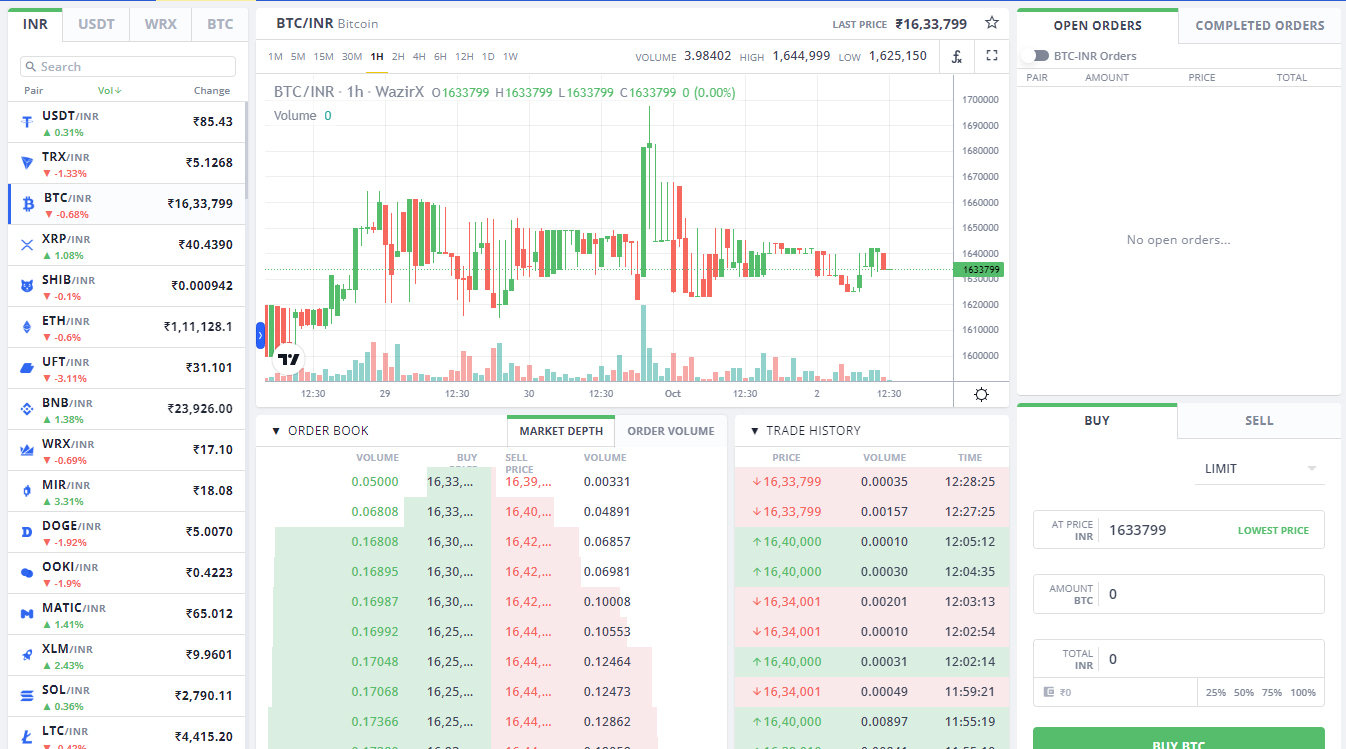Select the 5M chart interval

[298, 57]
